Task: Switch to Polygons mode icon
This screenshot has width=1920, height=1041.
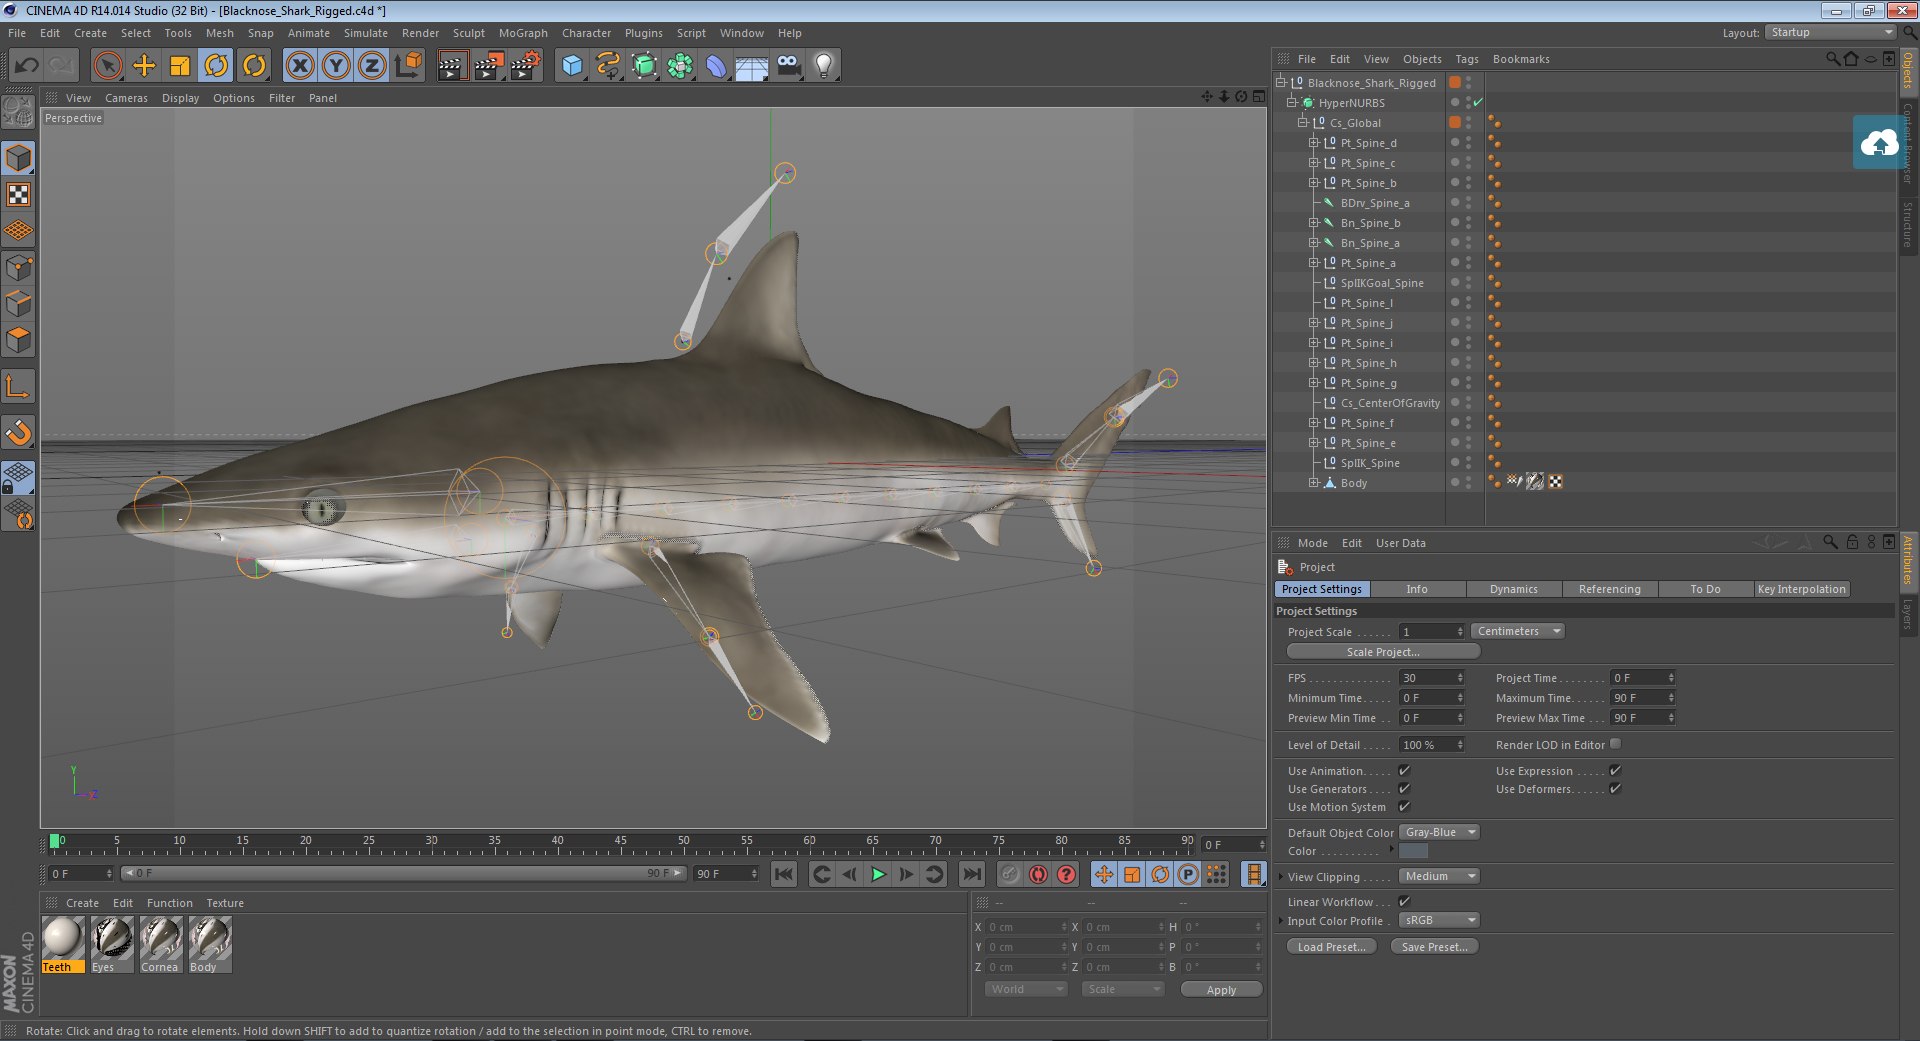Action: tap(18, 340)
